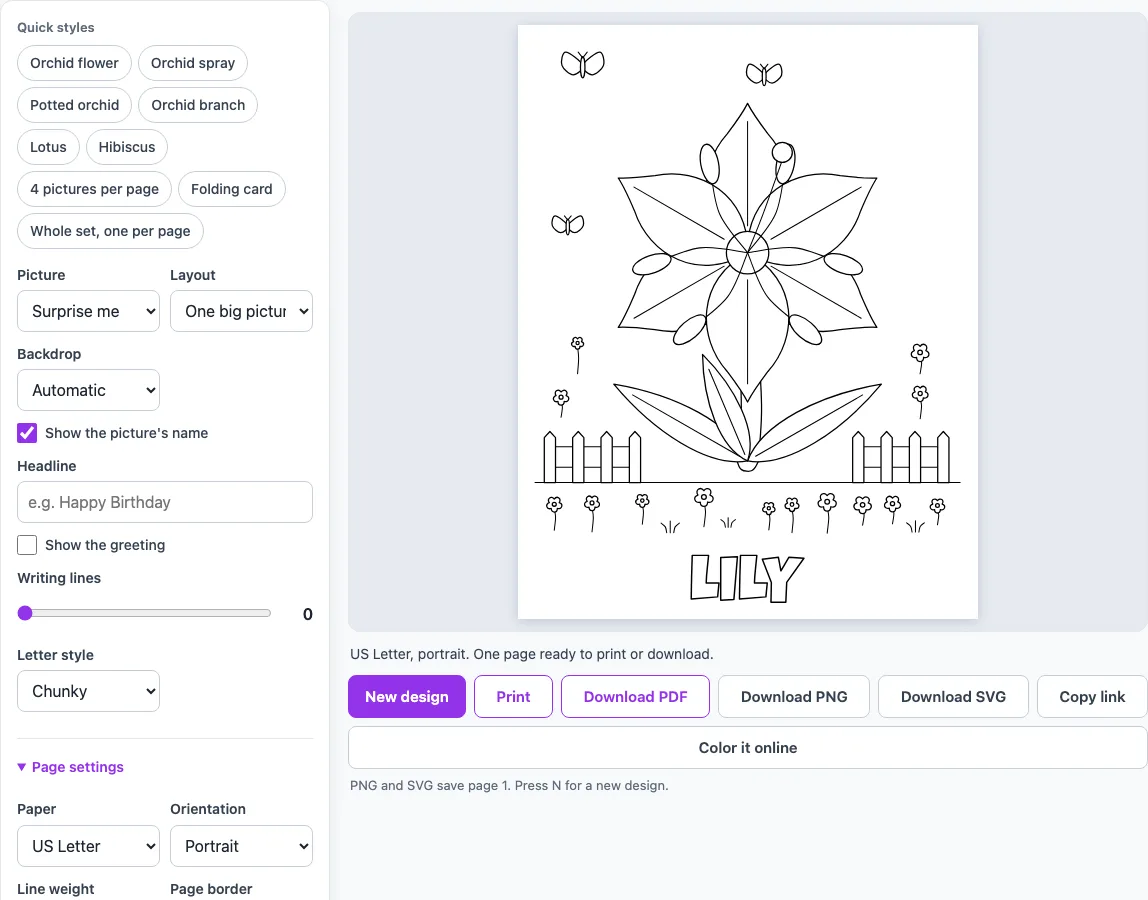Open the Layout dropdown

tap(242, 311)
